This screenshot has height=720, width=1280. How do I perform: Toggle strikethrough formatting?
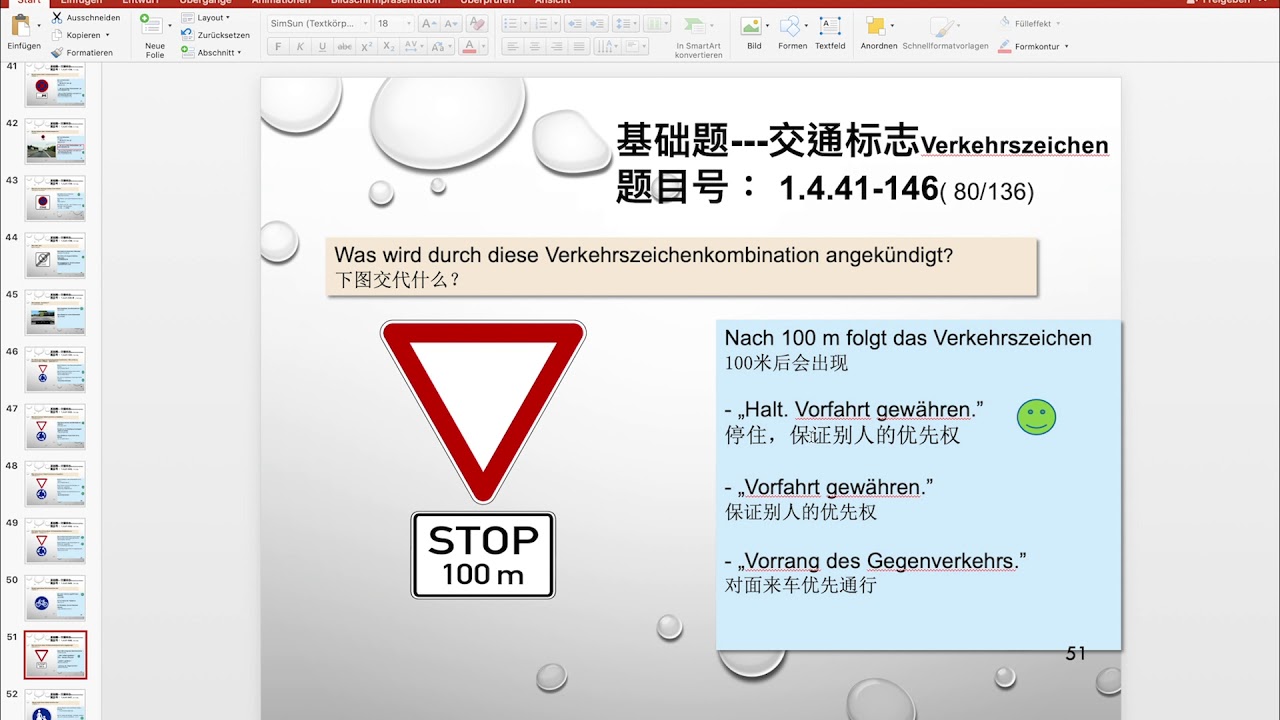[x=345, y=47]
